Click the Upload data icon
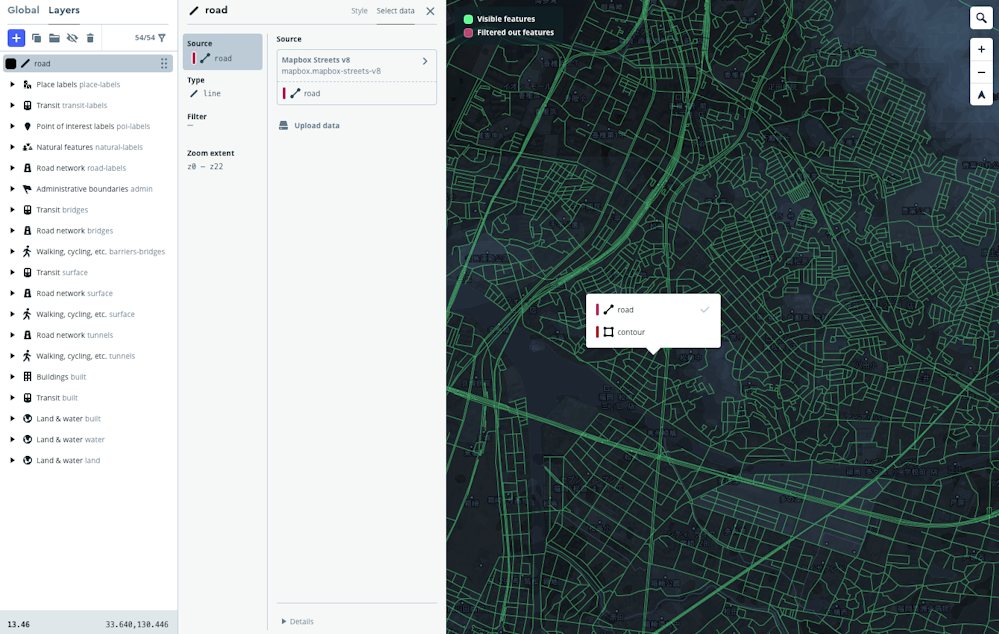The image size is (999, 634). [x=284, y=126]
